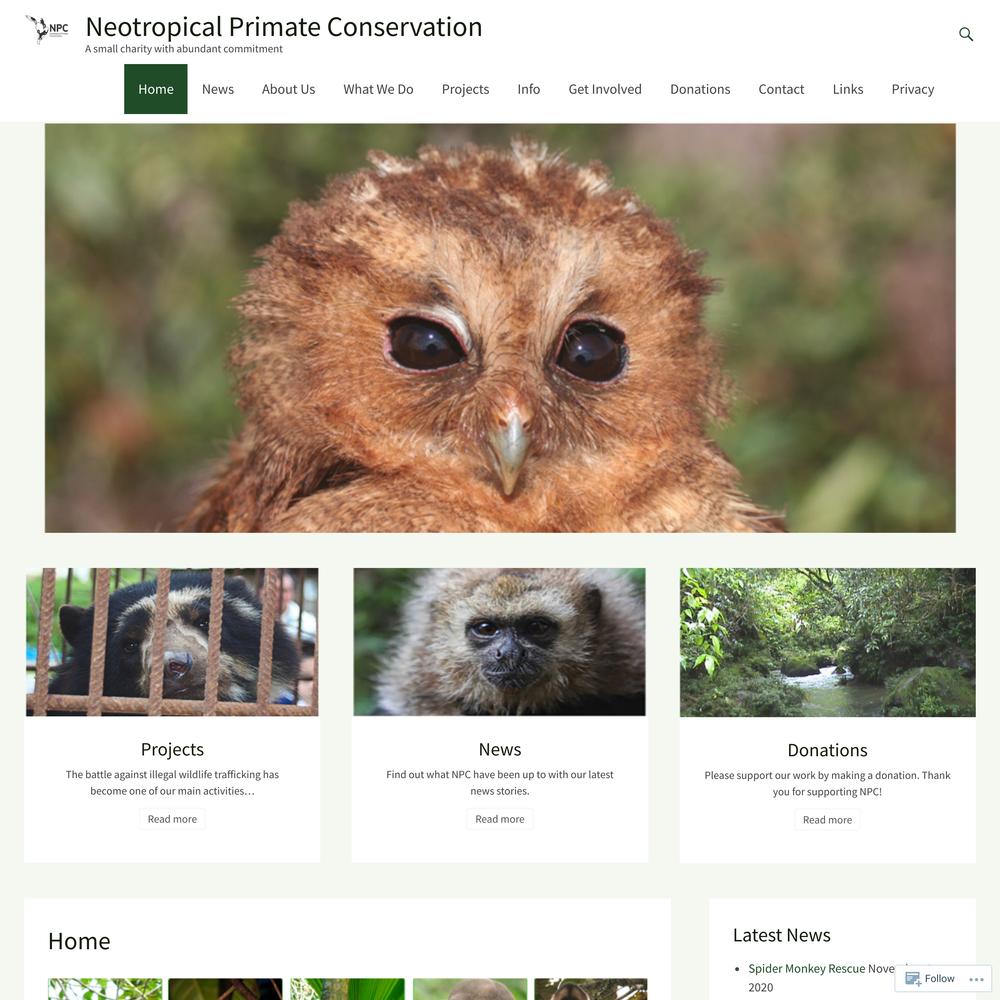
Task: Open the Spider Monkey Rescue news link
Action: tap(821, 977)
